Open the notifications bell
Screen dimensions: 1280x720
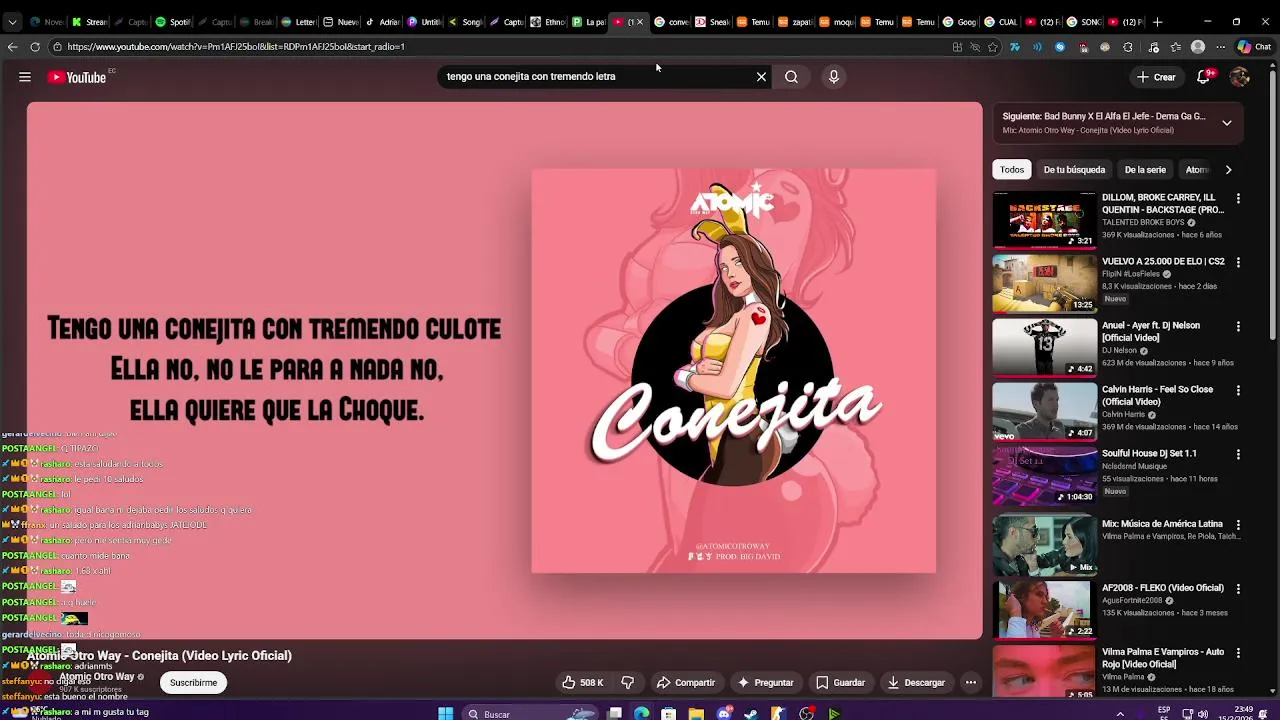(x=1204, y=77)
